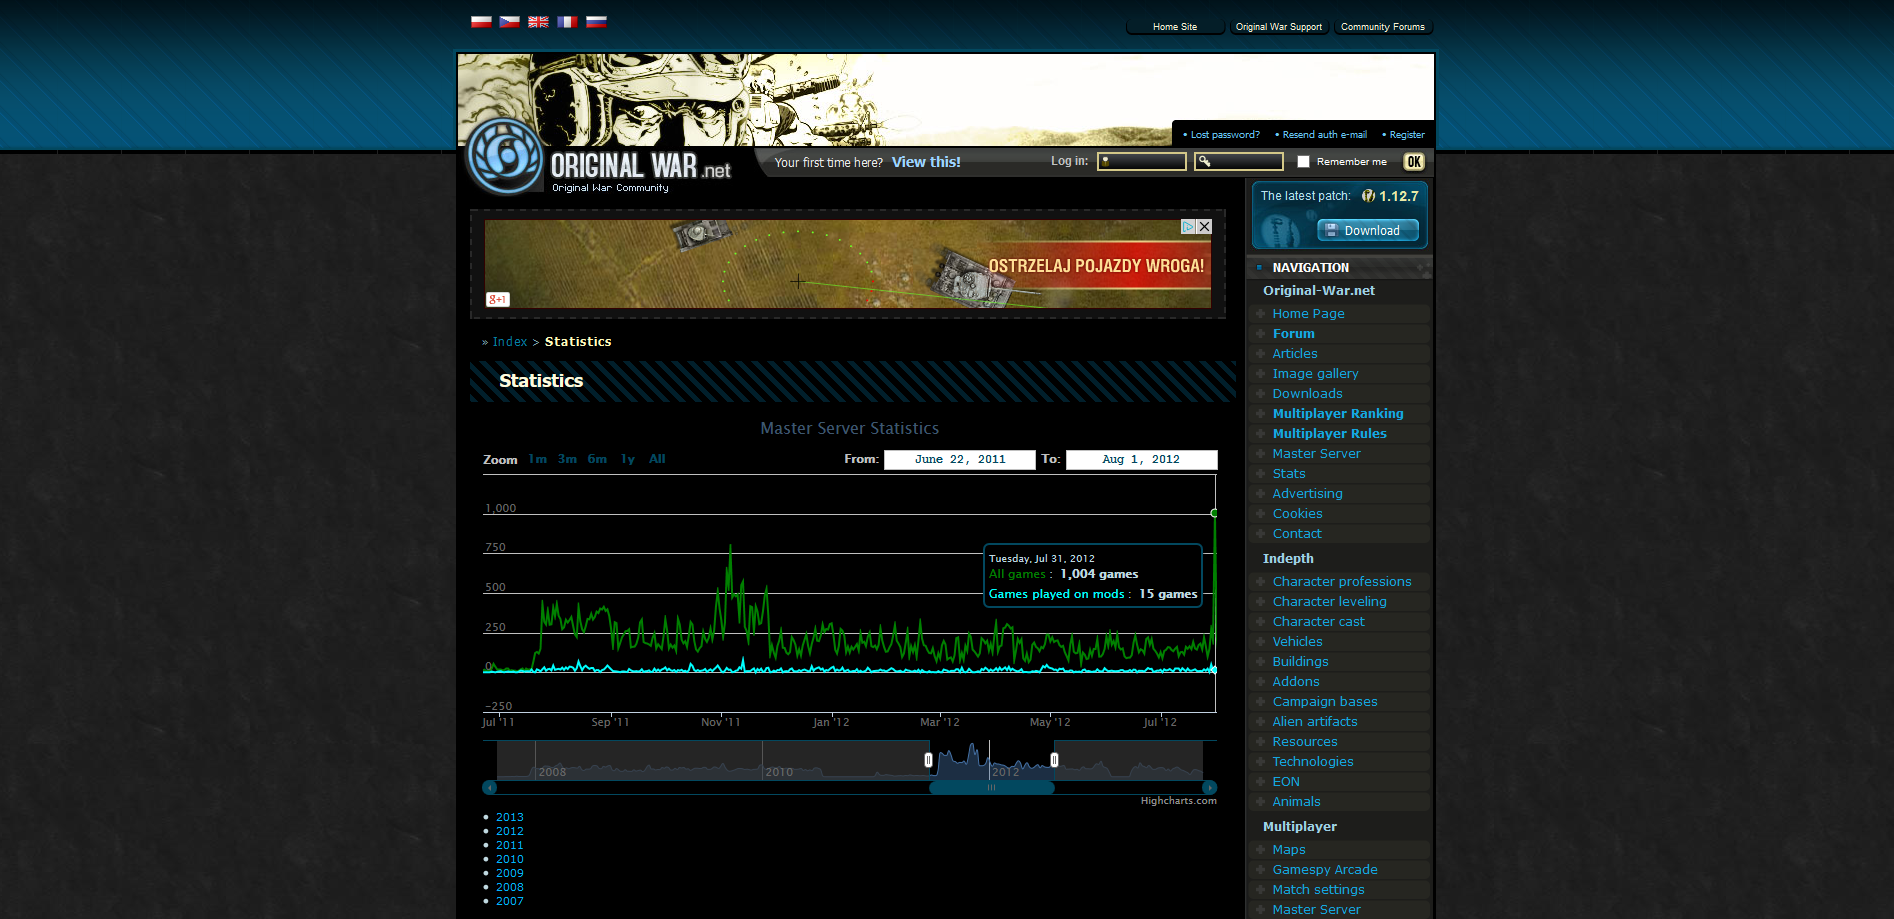This screenshot has width=1894, height=919.
Task: Open the Highcharts.com credit link
Action: click(x=1179, y=801)
